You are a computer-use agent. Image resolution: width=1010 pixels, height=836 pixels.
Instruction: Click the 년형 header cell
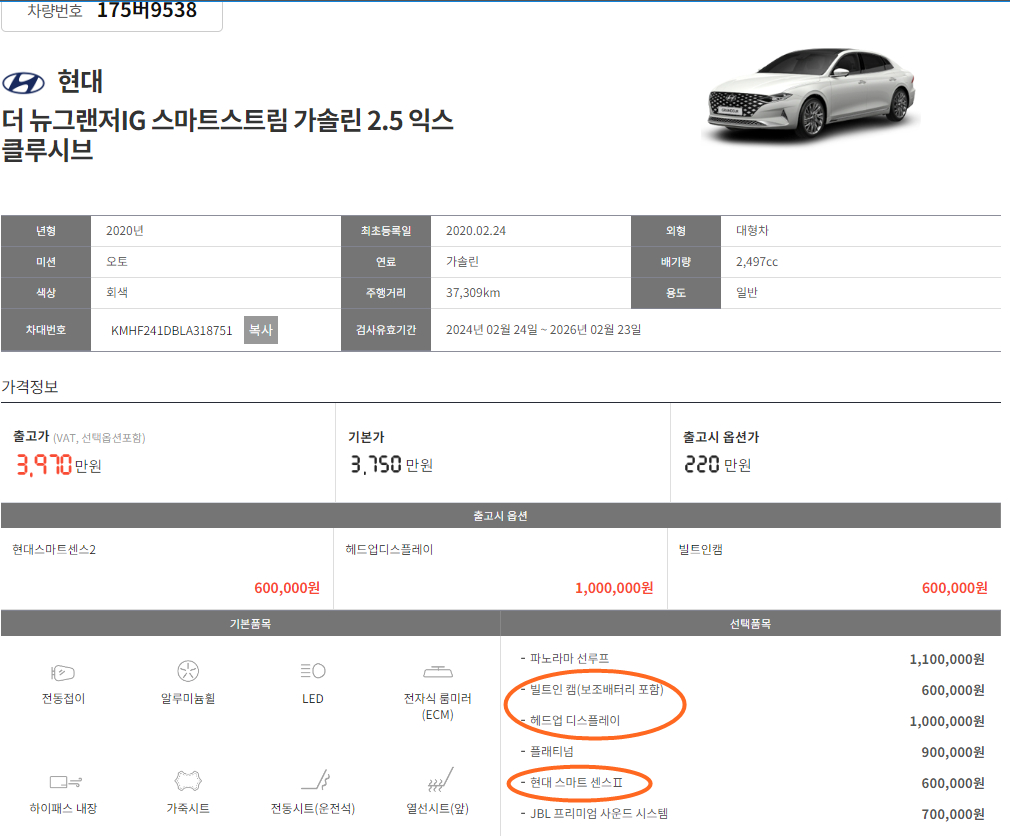[46, 231]
